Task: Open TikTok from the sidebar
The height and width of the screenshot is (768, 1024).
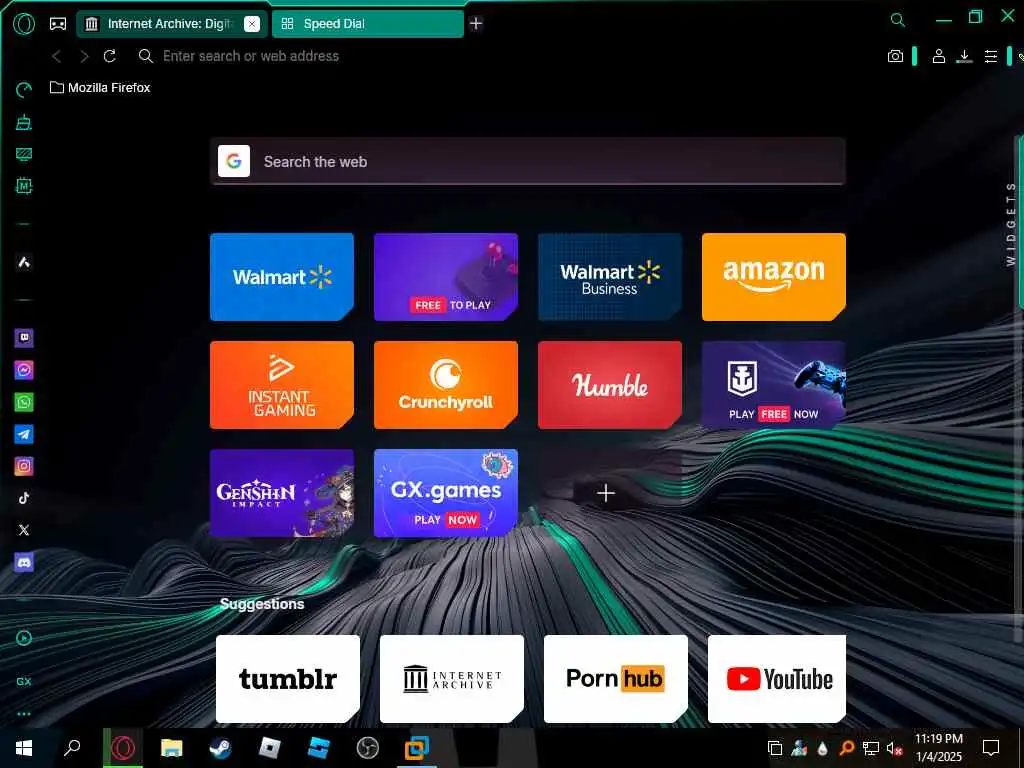Action: [x=24, y=498]
